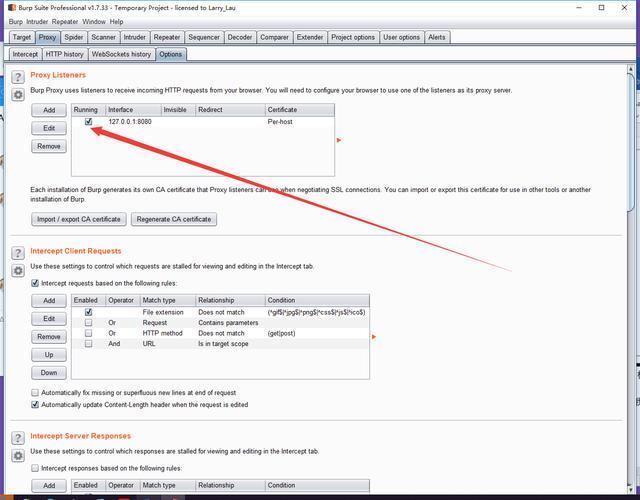Click the scrollbar down arrow
The image size is (640, 500).
[631, 489]
